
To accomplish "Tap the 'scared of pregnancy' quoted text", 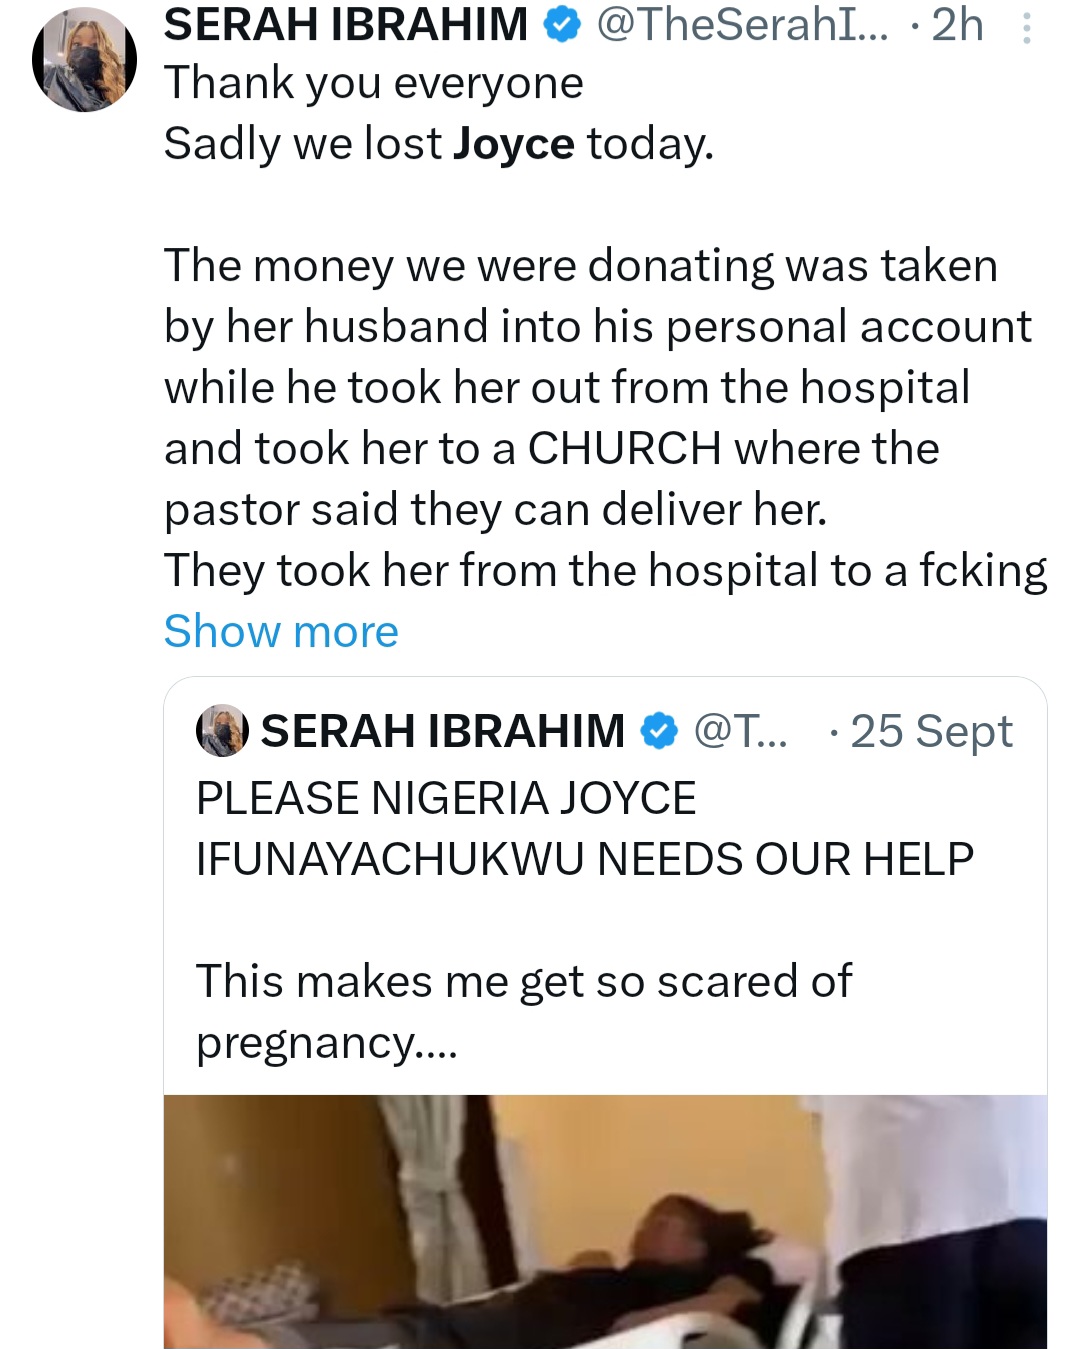I will (x=523, y=1011).
